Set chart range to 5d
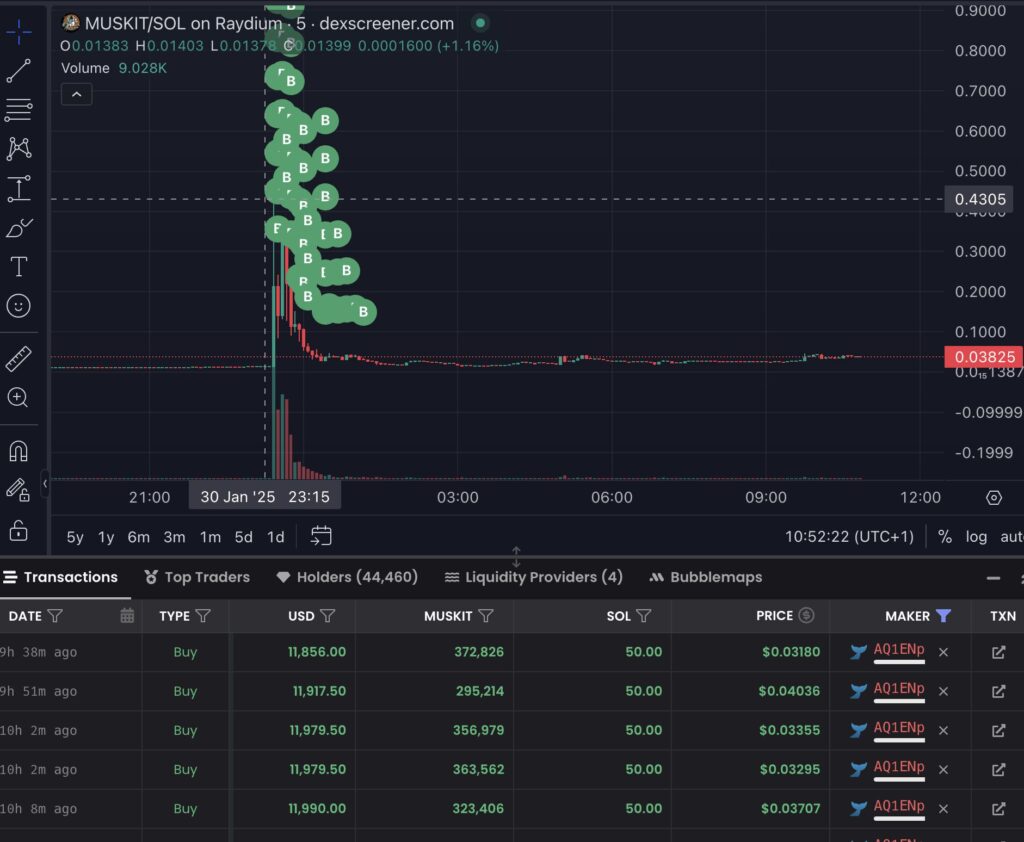Viewport: 1024px width, 842px height. (243, 537)
